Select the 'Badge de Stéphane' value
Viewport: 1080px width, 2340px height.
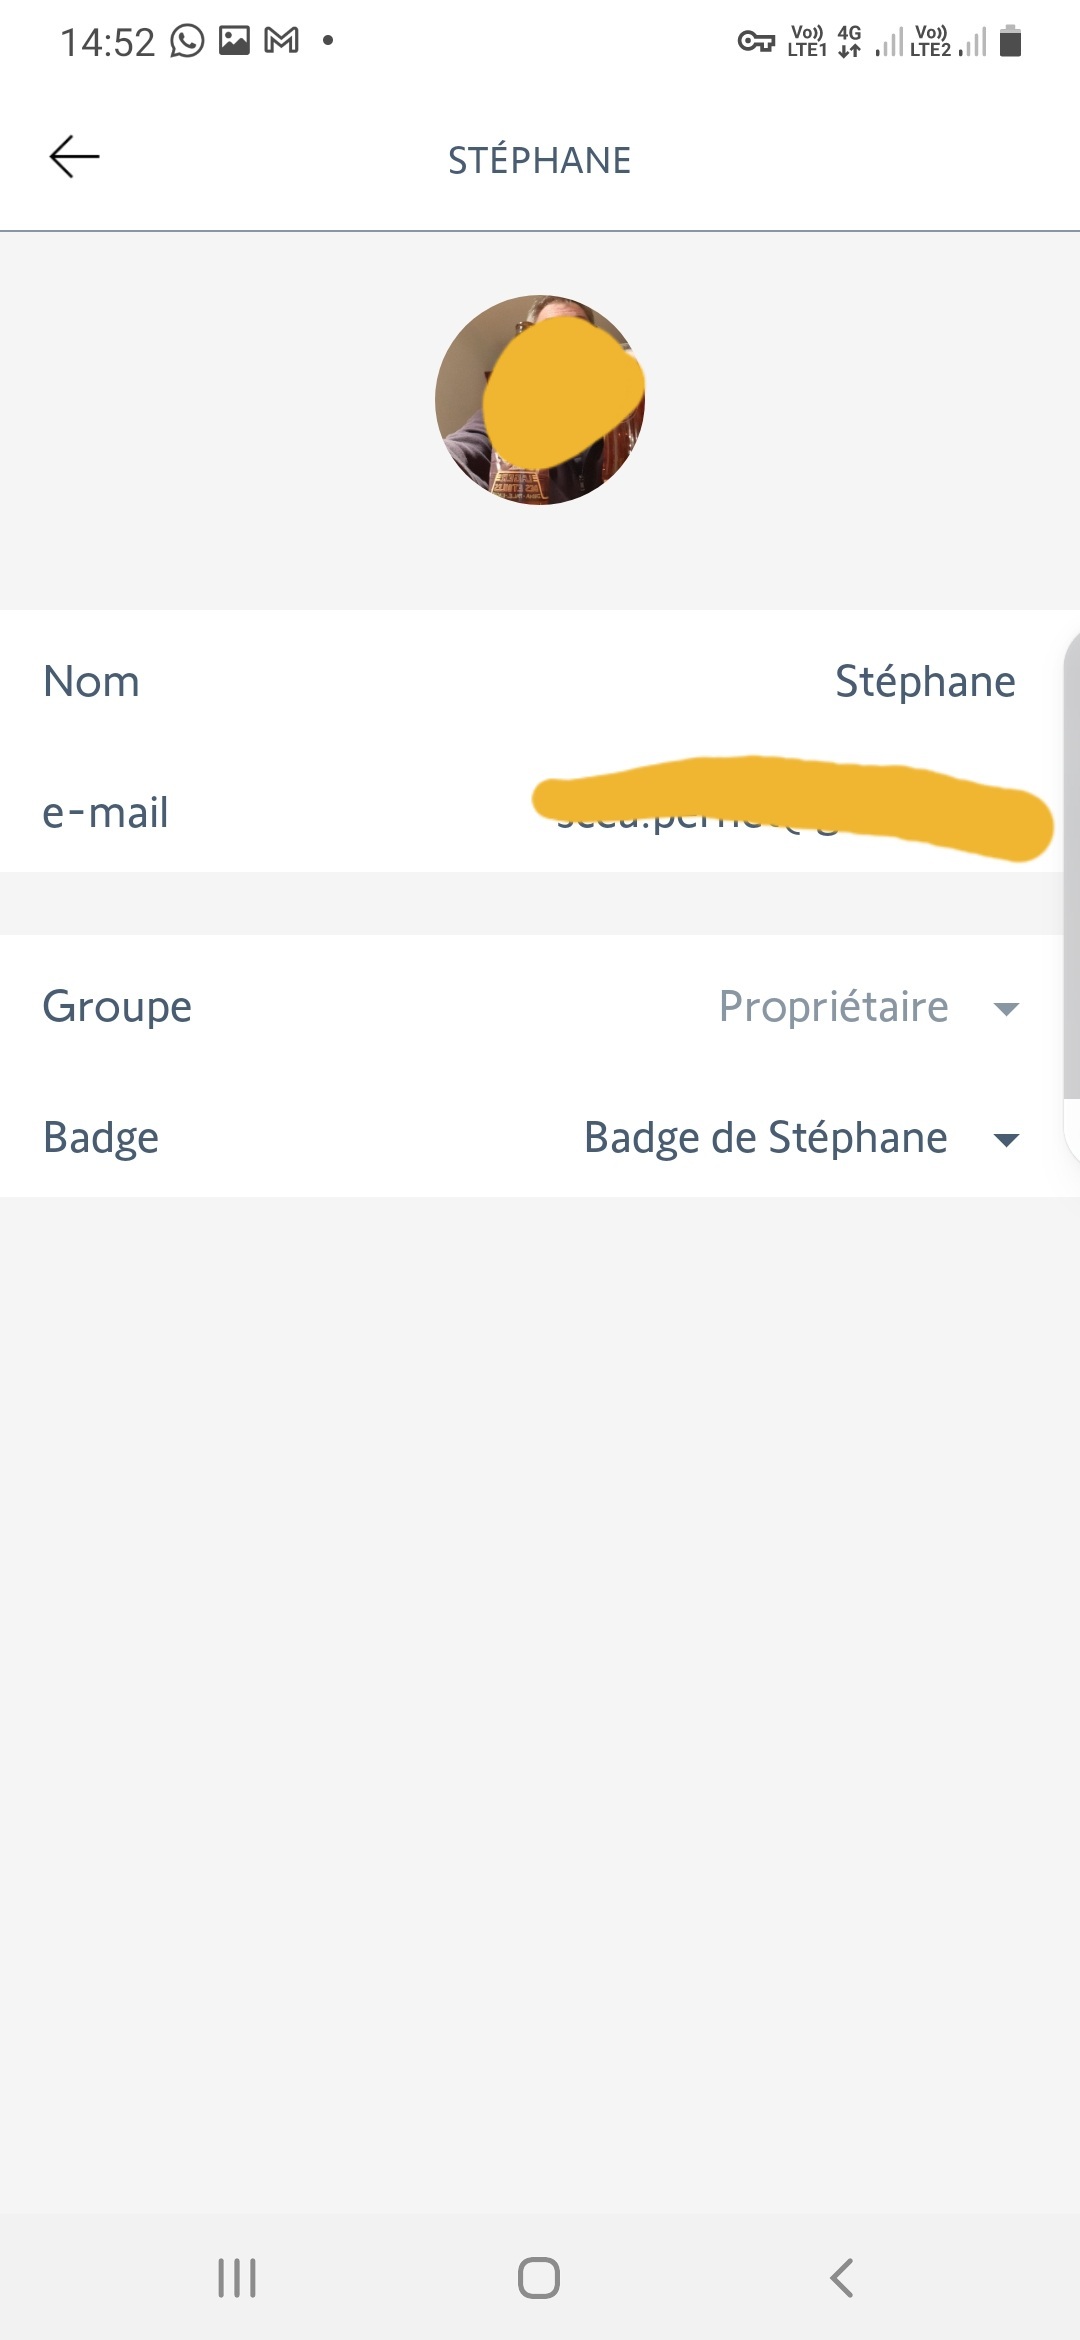pyautogui.click(x=765, y=1138)
